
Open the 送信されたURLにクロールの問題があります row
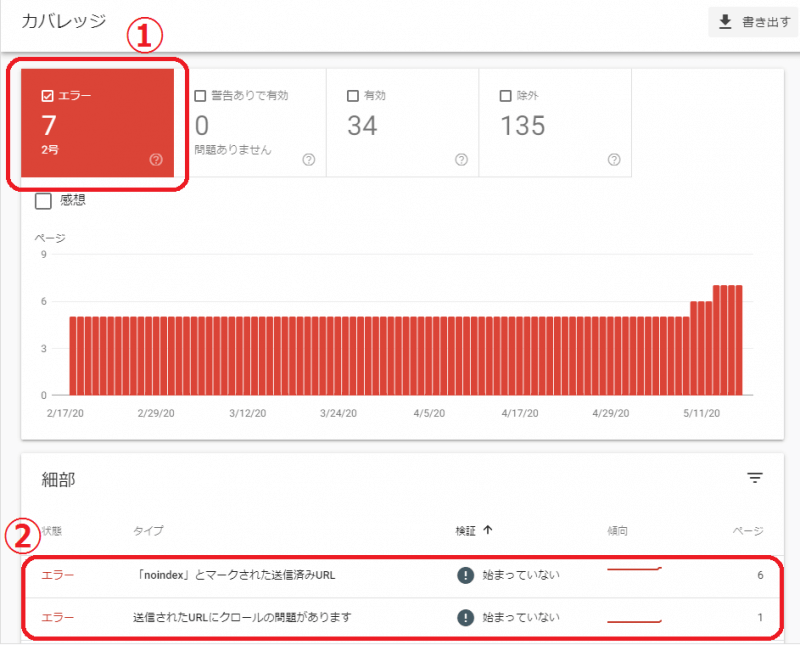[402, 617]
